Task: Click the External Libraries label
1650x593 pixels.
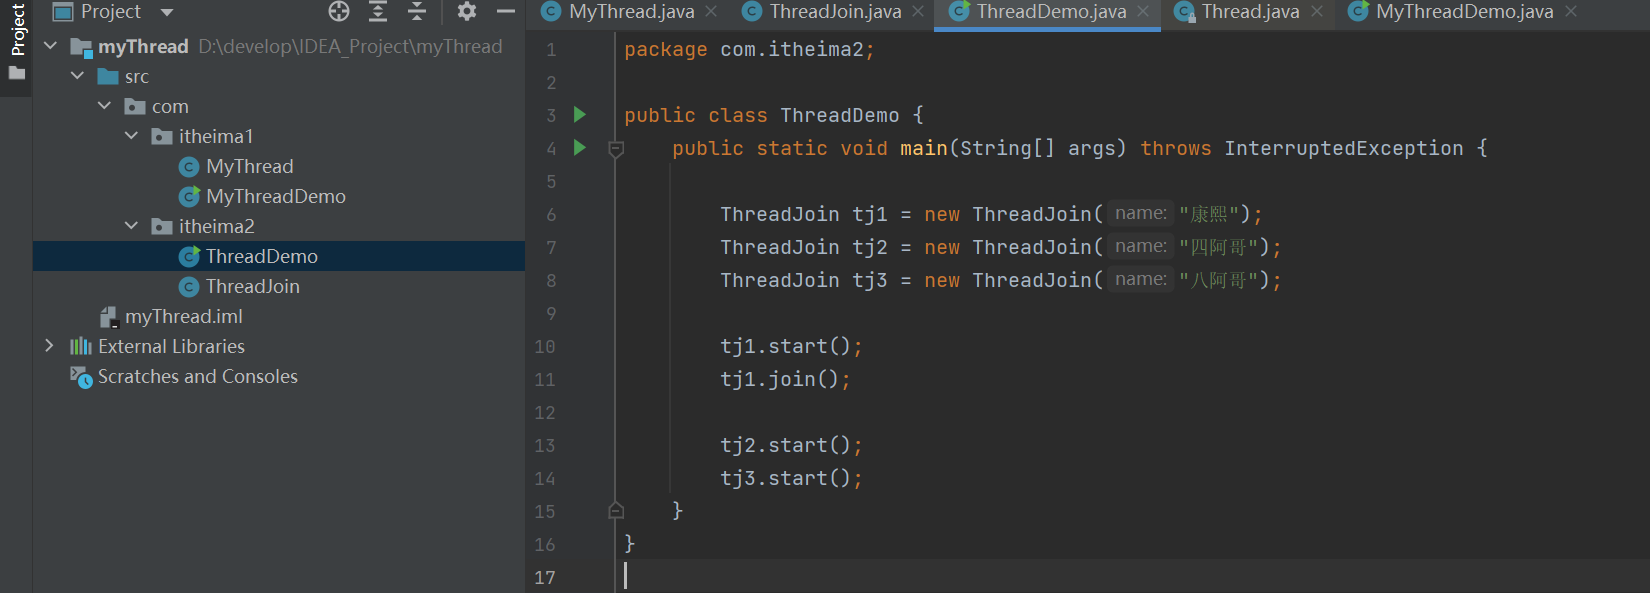Action: point(171,346)
